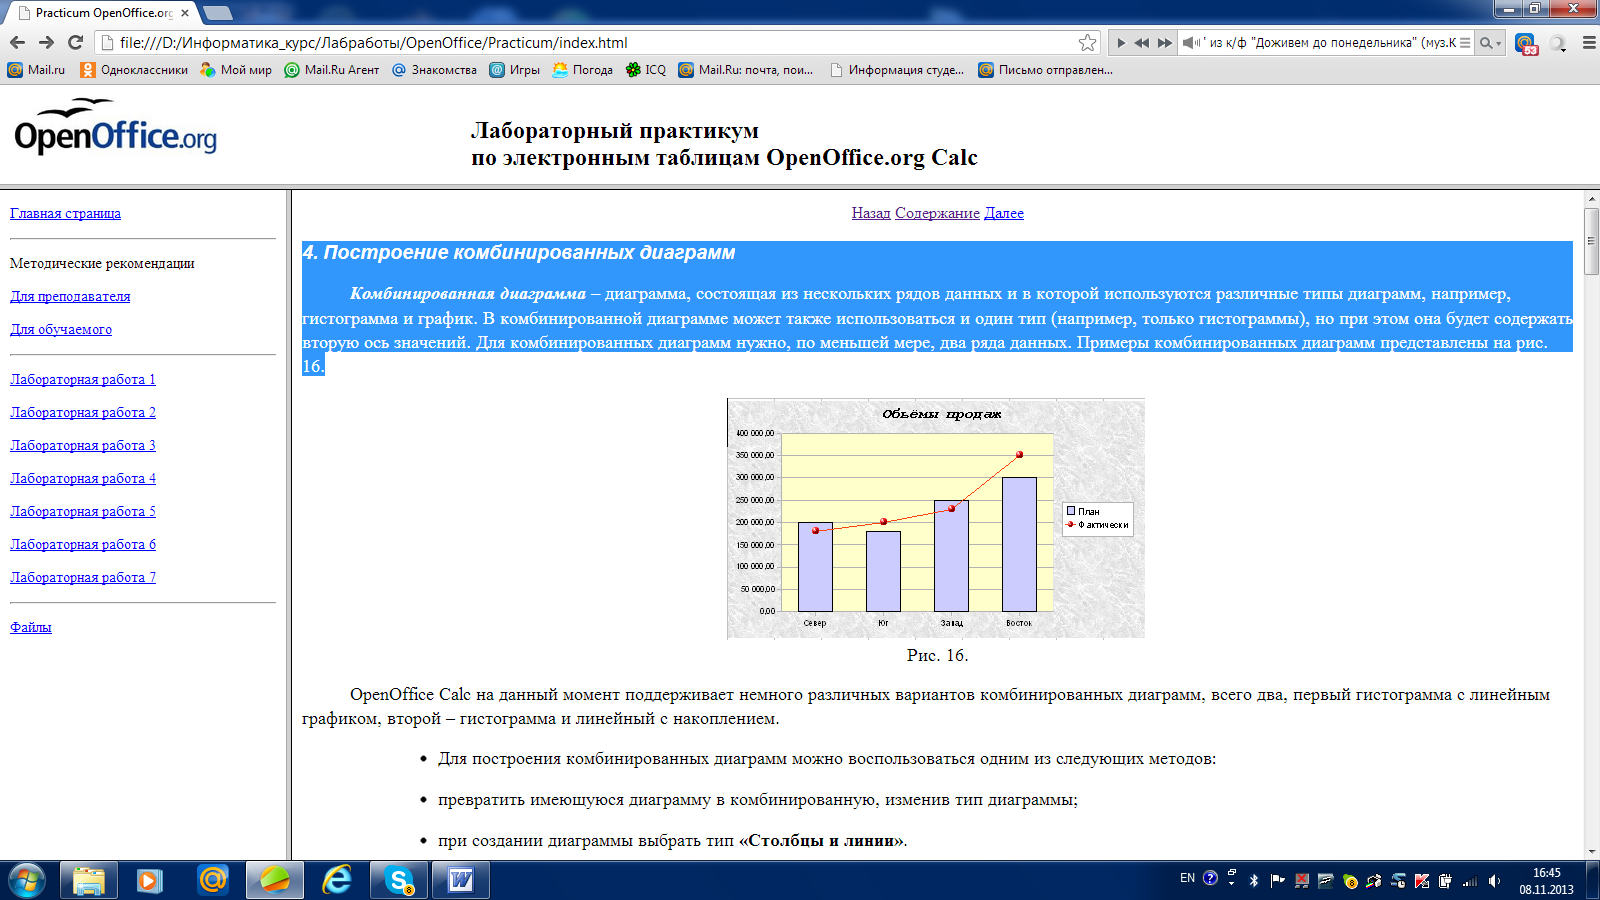Click the scrollbar down arrow

1592,852
